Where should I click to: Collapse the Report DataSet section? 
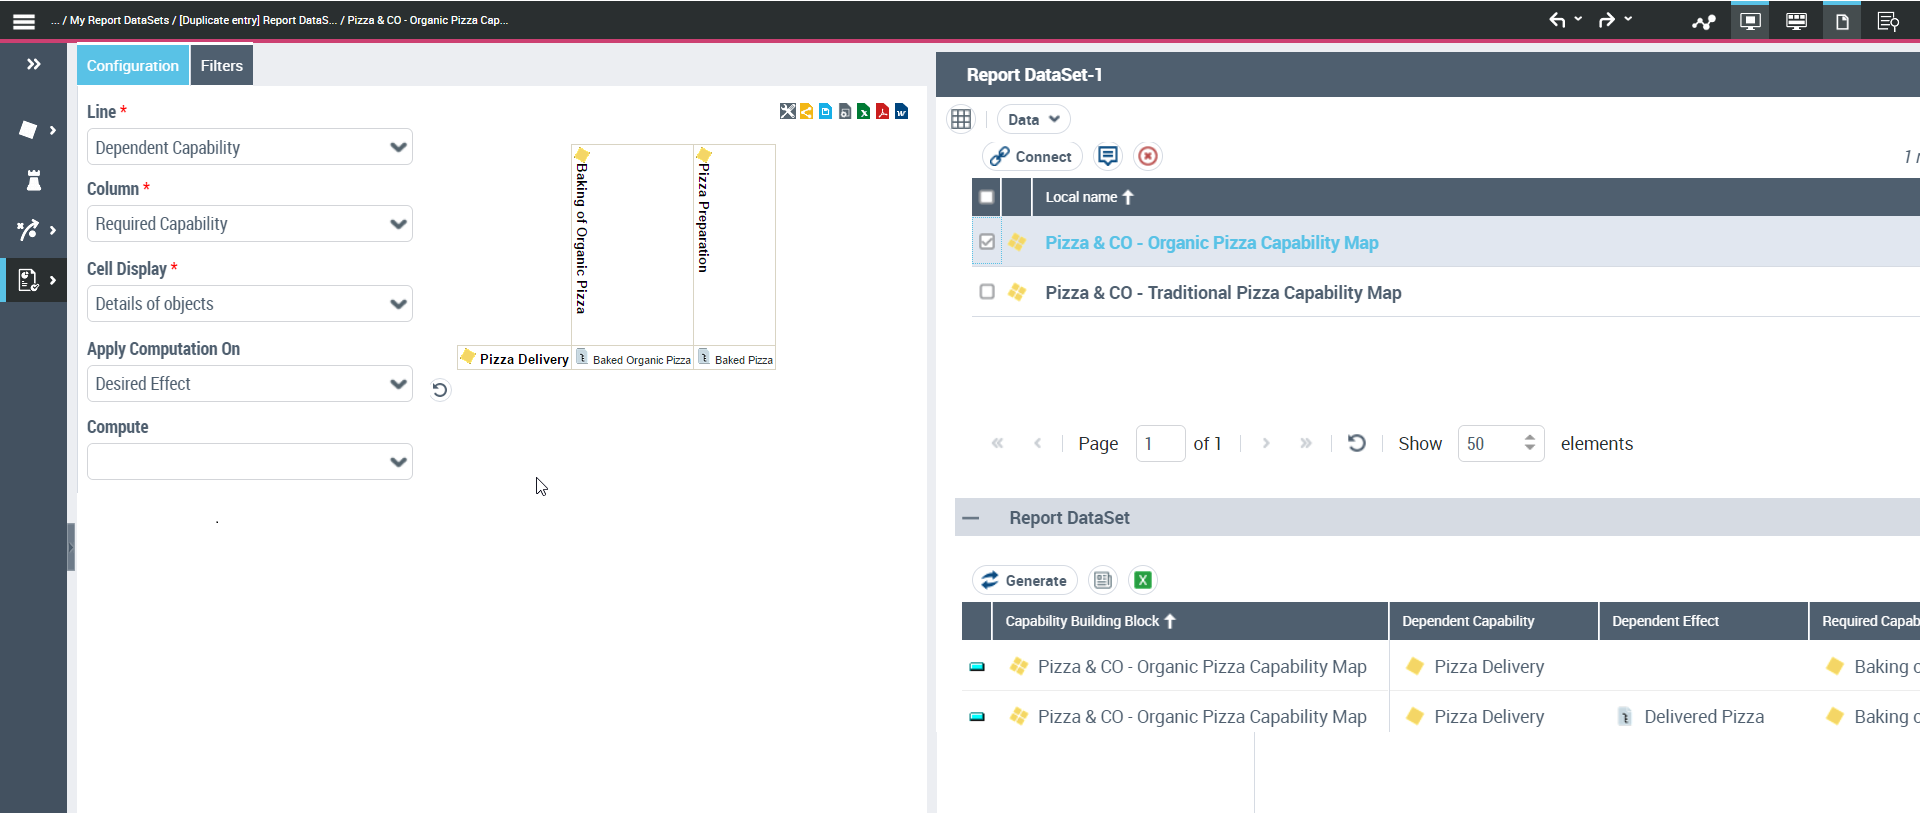pos(970,518)
